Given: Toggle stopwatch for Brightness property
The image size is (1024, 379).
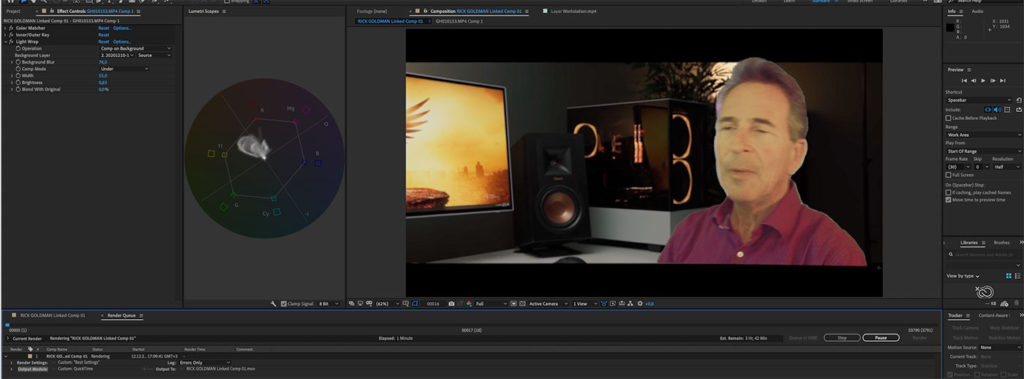Looking at the screenshot, I should click(18, 82).
